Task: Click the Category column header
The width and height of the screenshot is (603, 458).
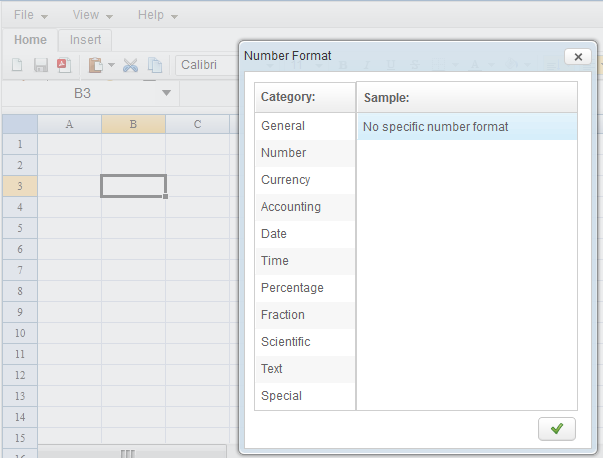Action: click(x=305, y=97)
